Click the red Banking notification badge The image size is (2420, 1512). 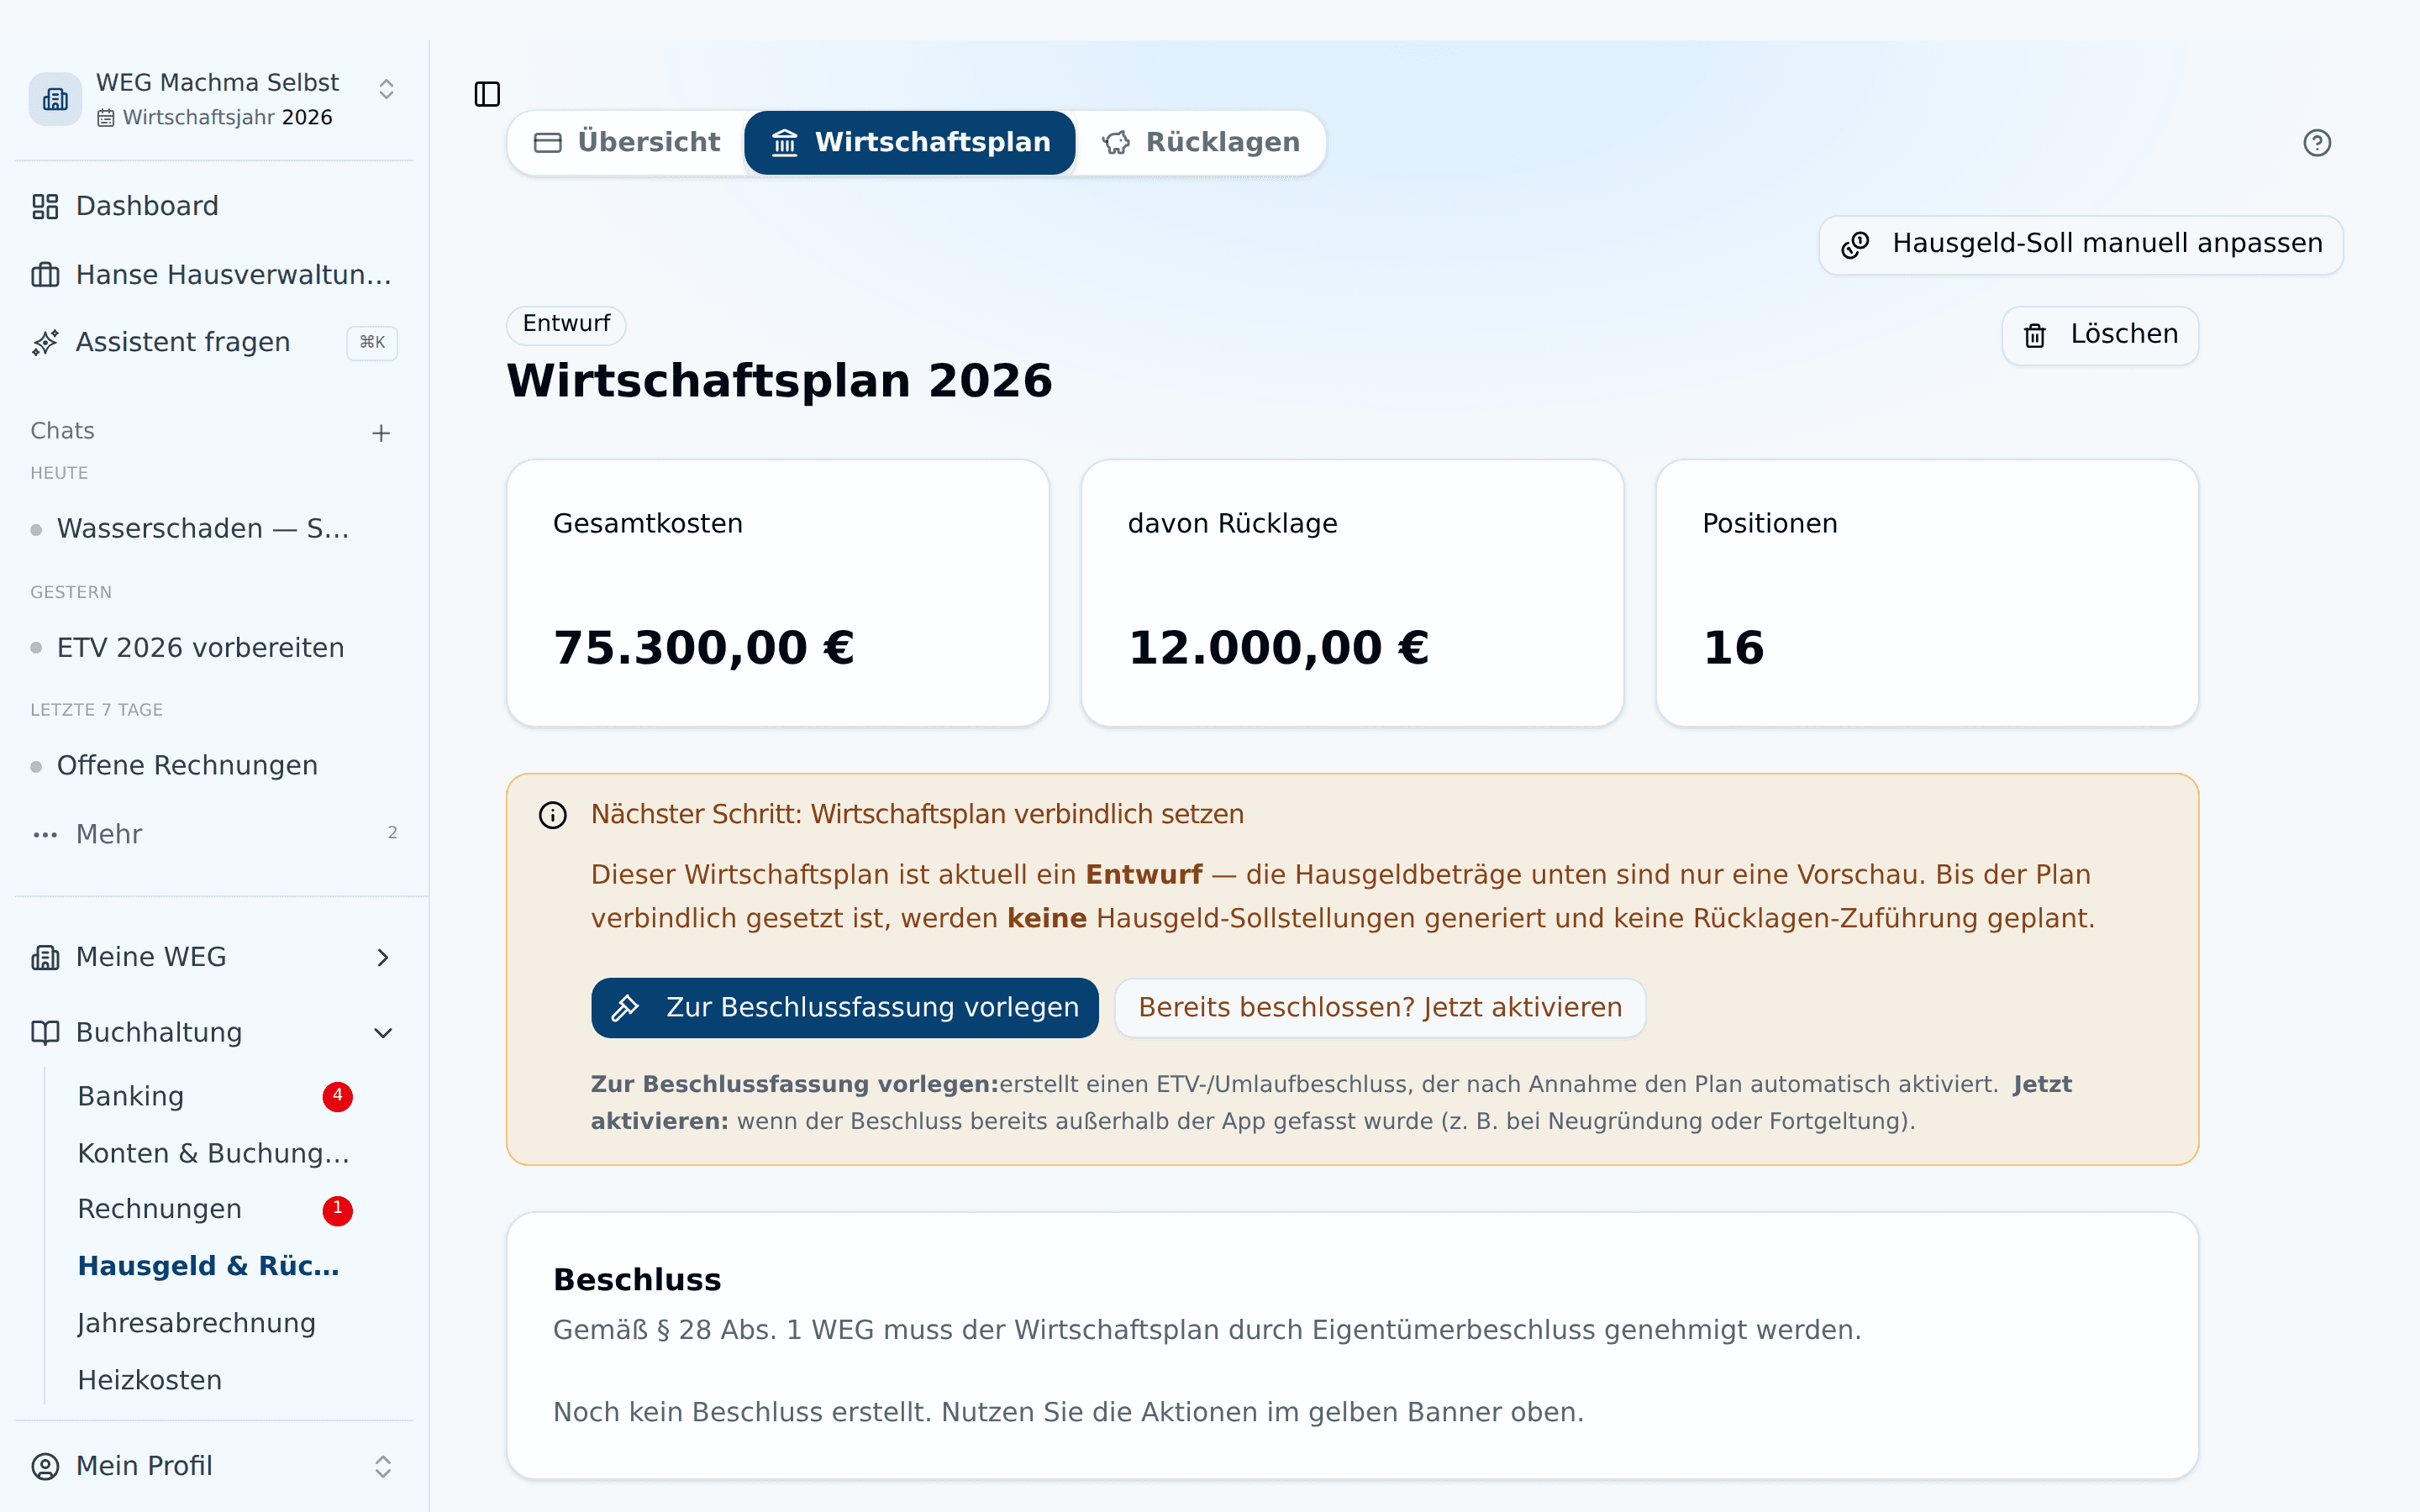coord(337,1096)
